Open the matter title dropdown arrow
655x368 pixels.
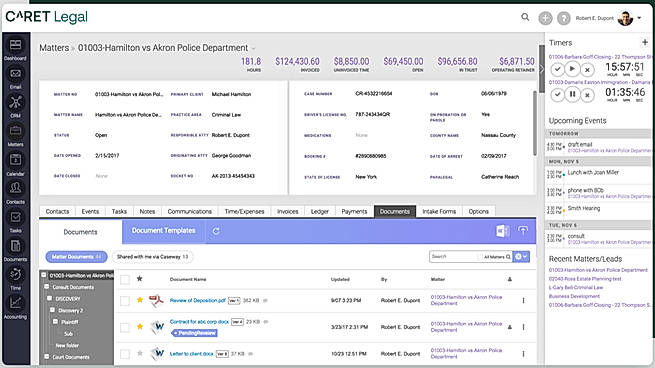[x=253, y=49]
